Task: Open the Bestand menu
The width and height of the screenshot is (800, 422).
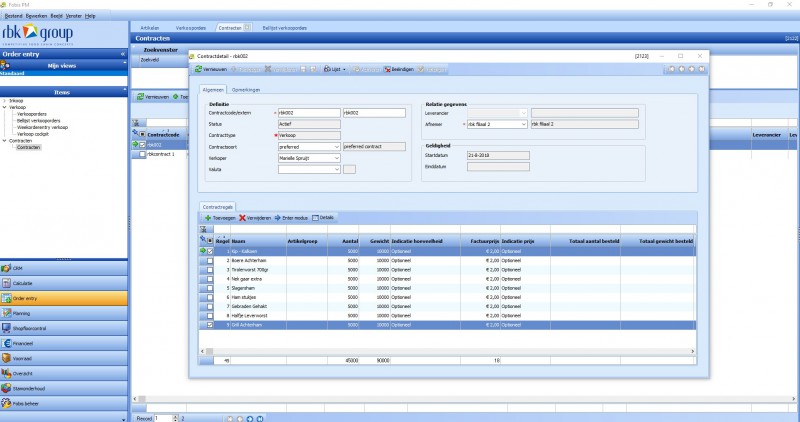Action: [13, 16]
